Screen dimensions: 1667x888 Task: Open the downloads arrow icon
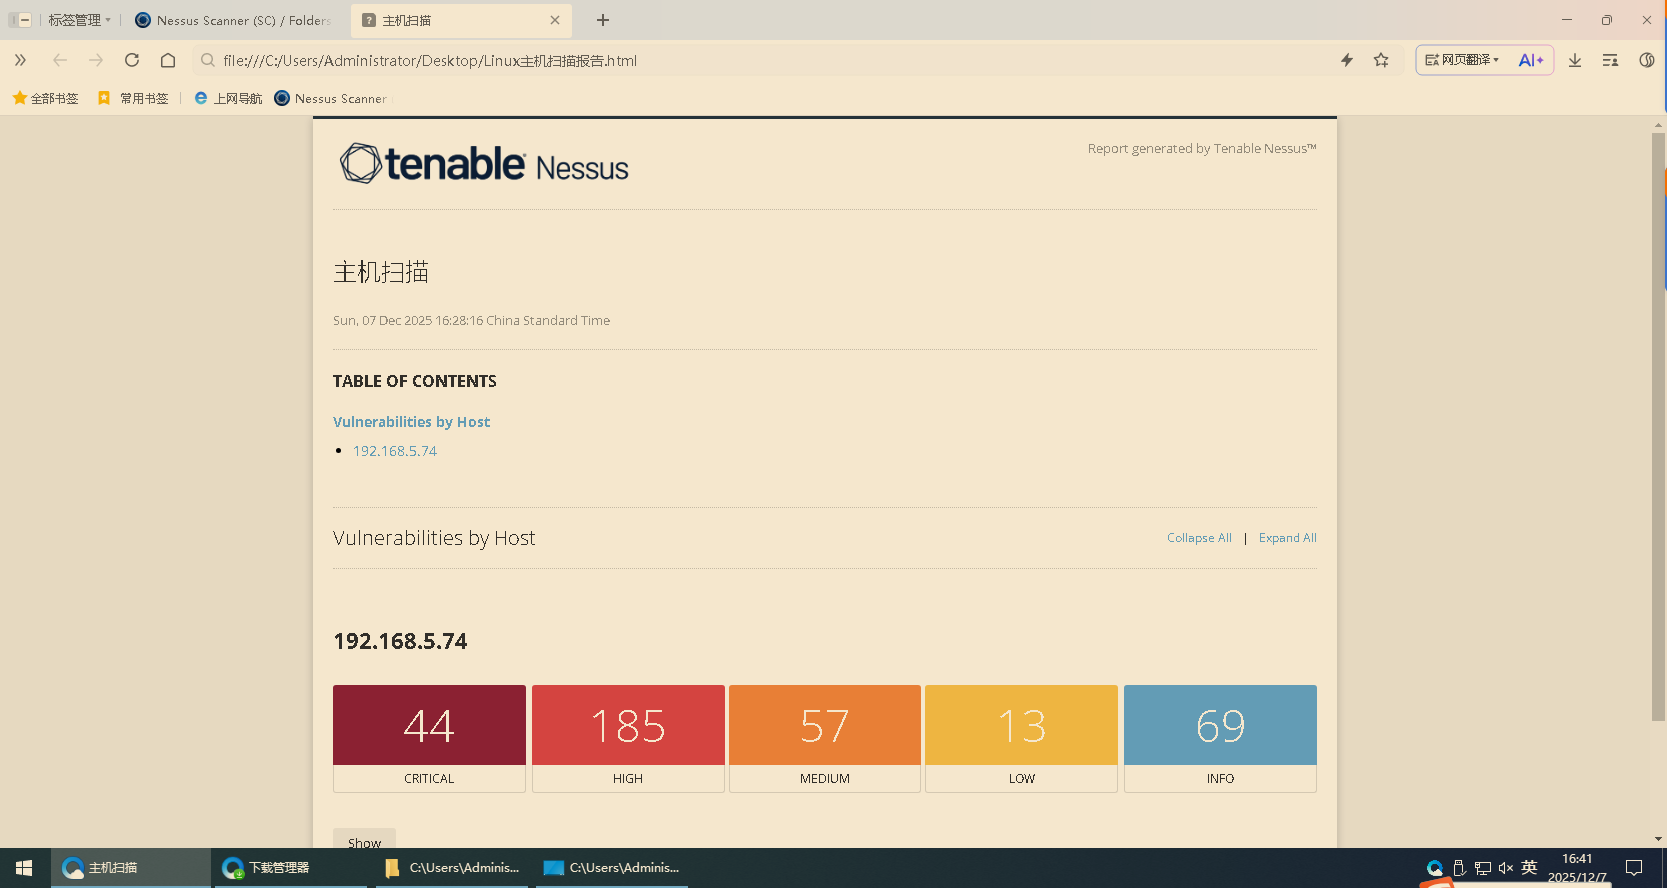click(1575, 60)
